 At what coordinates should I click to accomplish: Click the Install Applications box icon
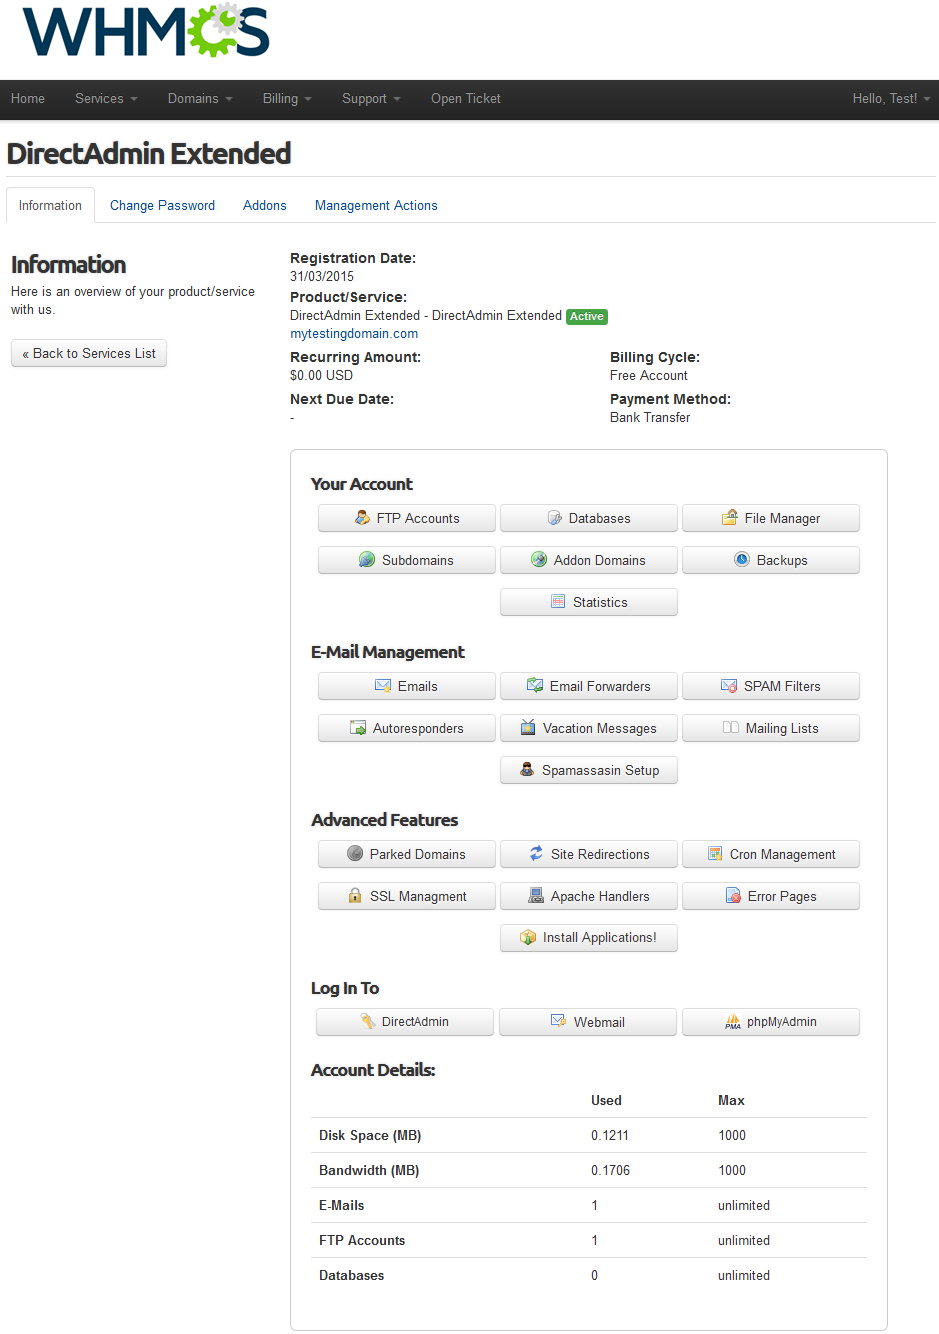(528, 937)
